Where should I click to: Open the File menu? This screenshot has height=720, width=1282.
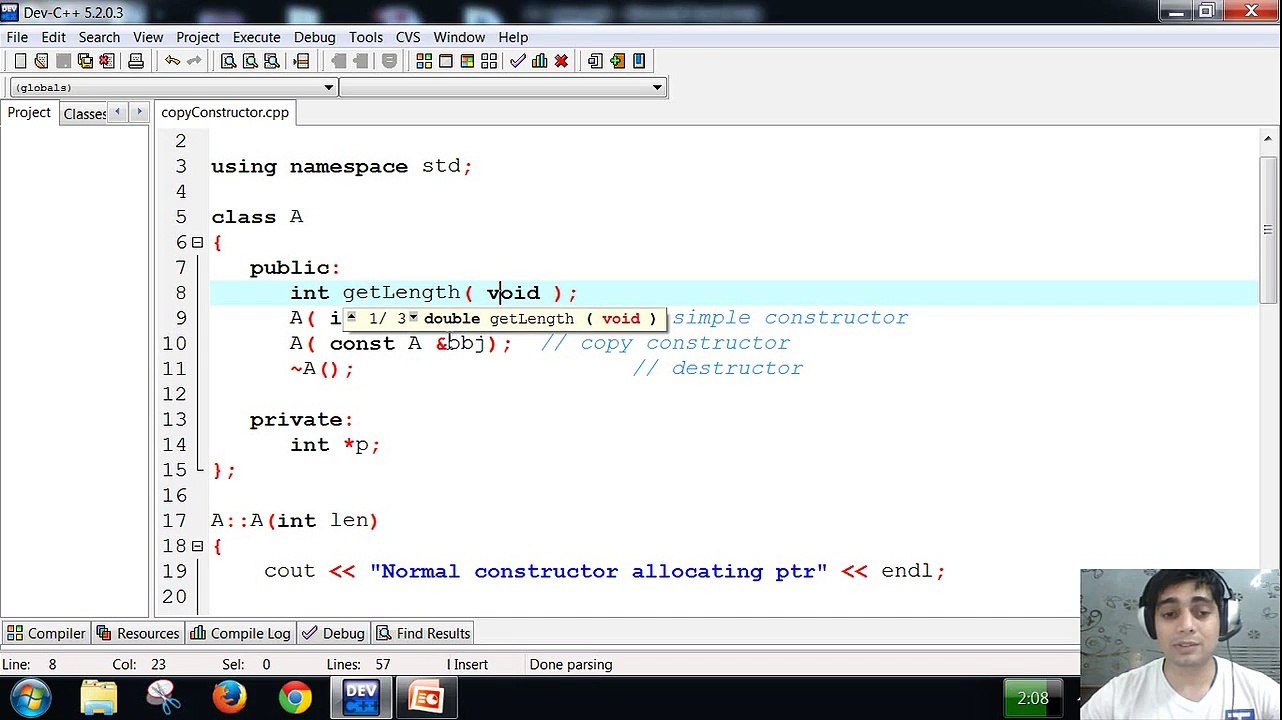click(17, 37)
